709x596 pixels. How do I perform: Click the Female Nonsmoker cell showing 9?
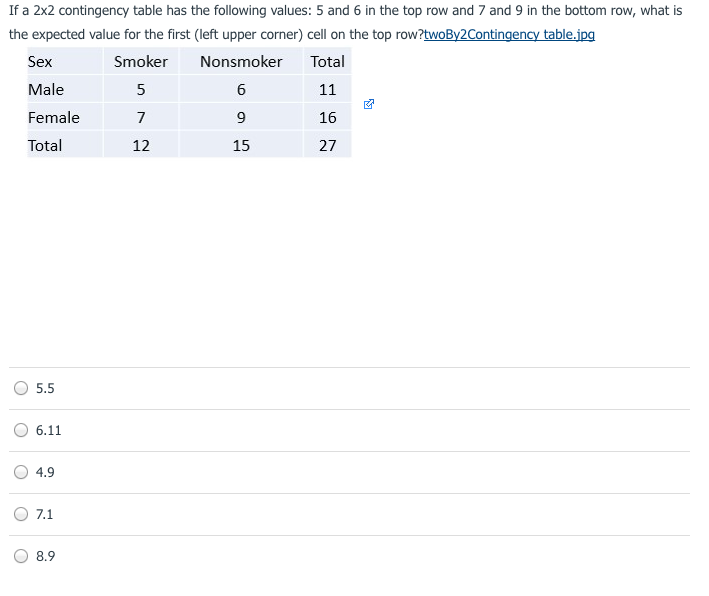[241, 117]
